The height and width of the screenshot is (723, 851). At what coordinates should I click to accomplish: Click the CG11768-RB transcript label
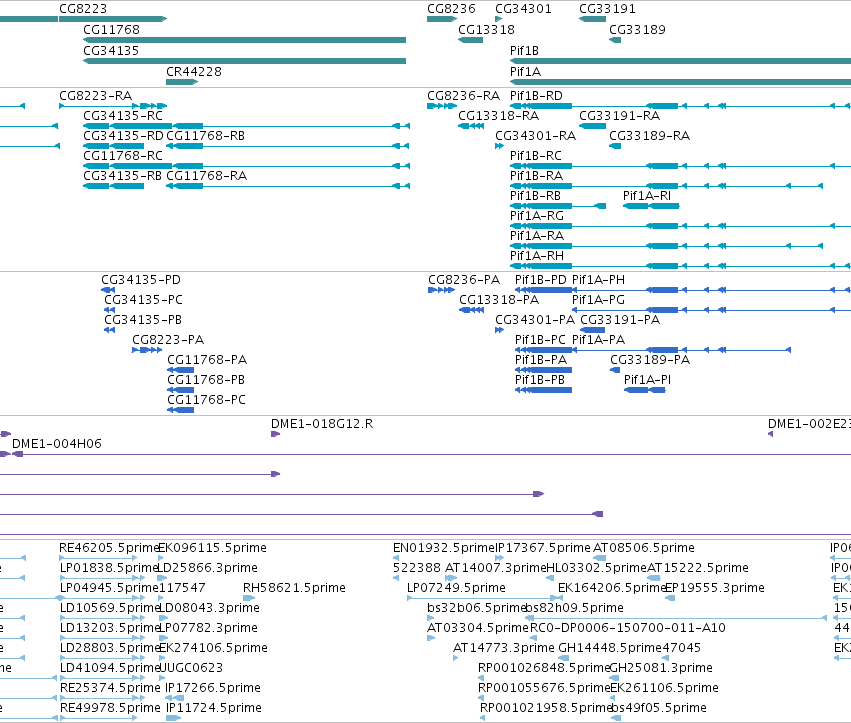point(205,136)
